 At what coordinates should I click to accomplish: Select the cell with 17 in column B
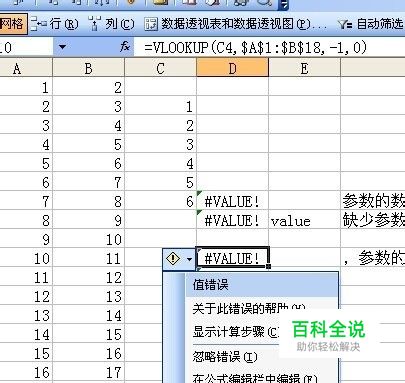coord(88,372)
